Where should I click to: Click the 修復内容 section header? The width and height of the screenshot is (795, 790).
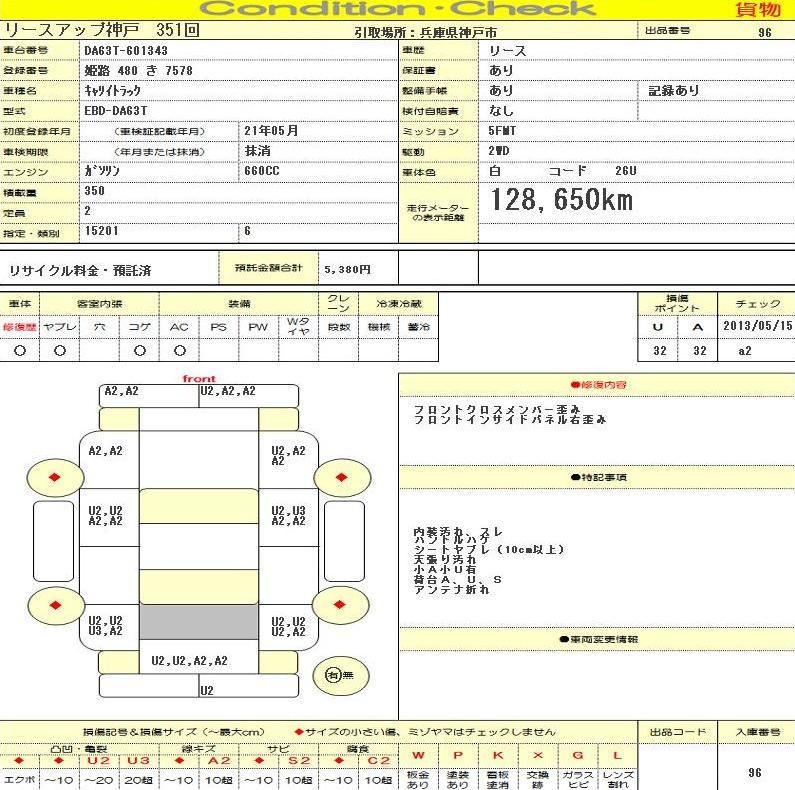click(597, 384)
